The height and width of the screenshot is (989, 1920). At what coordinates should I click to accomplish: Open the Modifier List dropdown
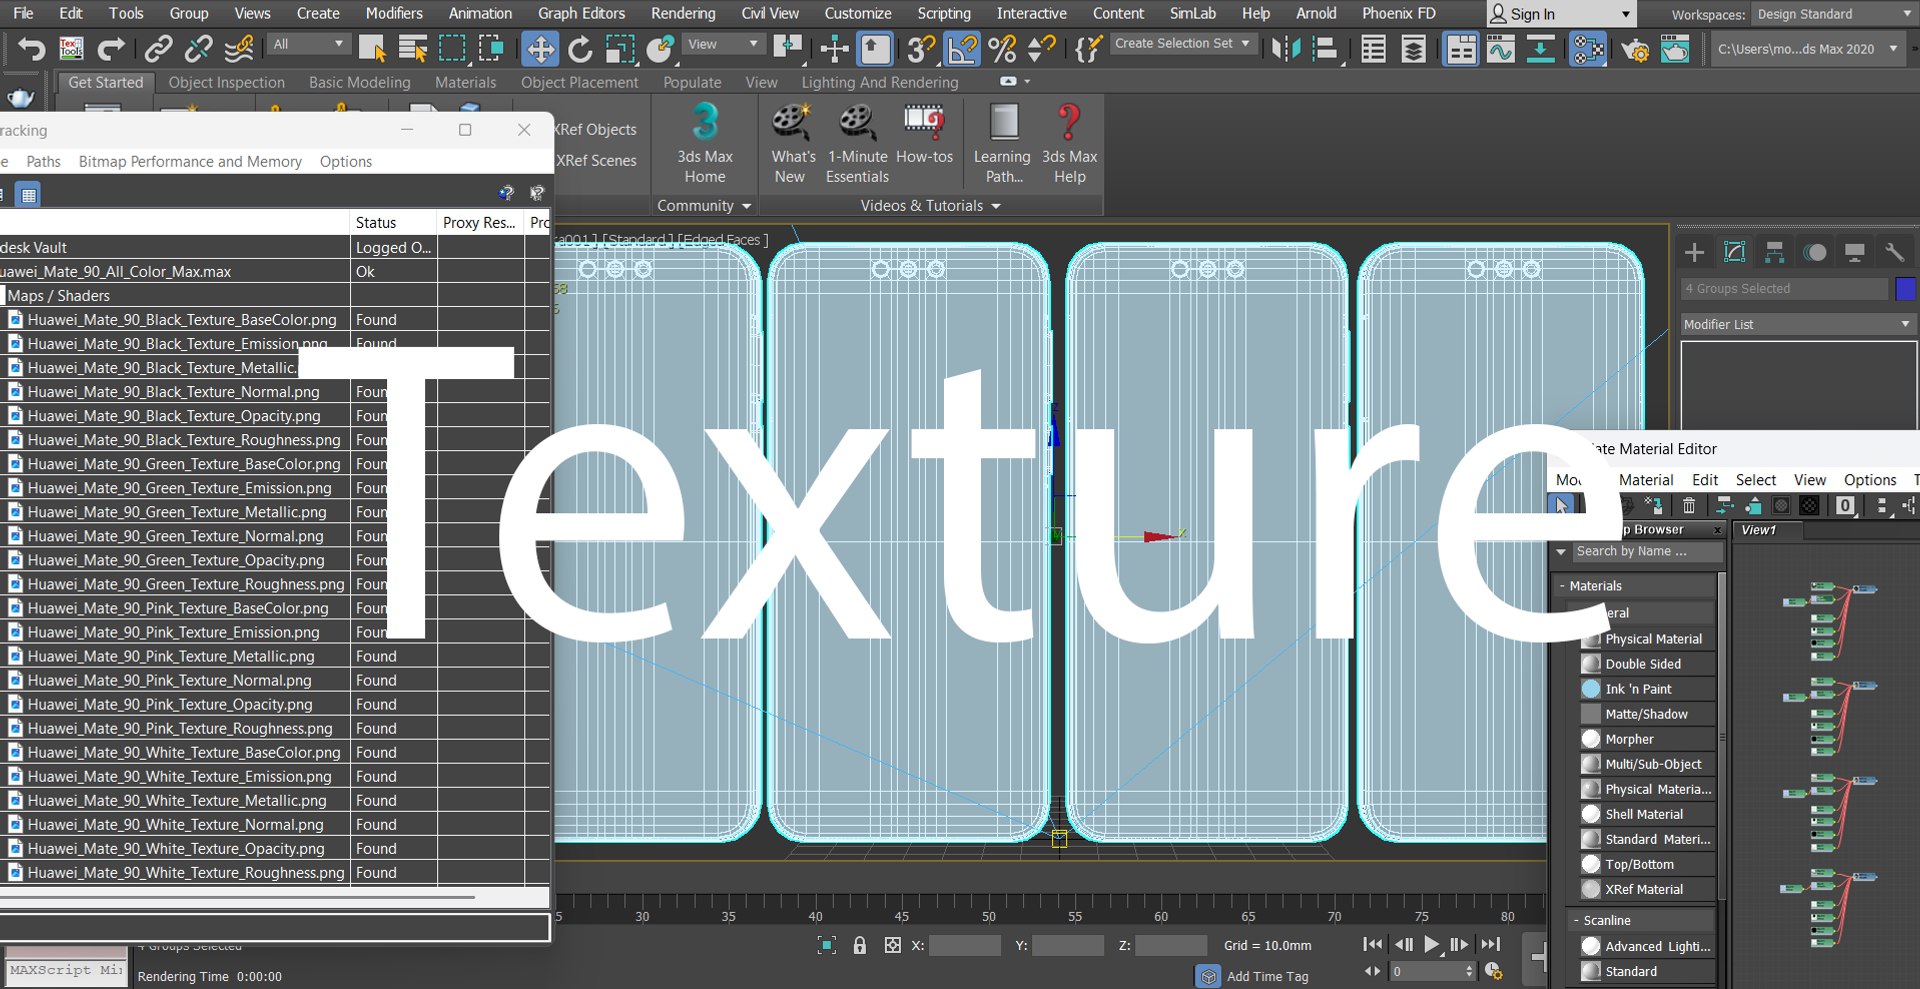1798,324
